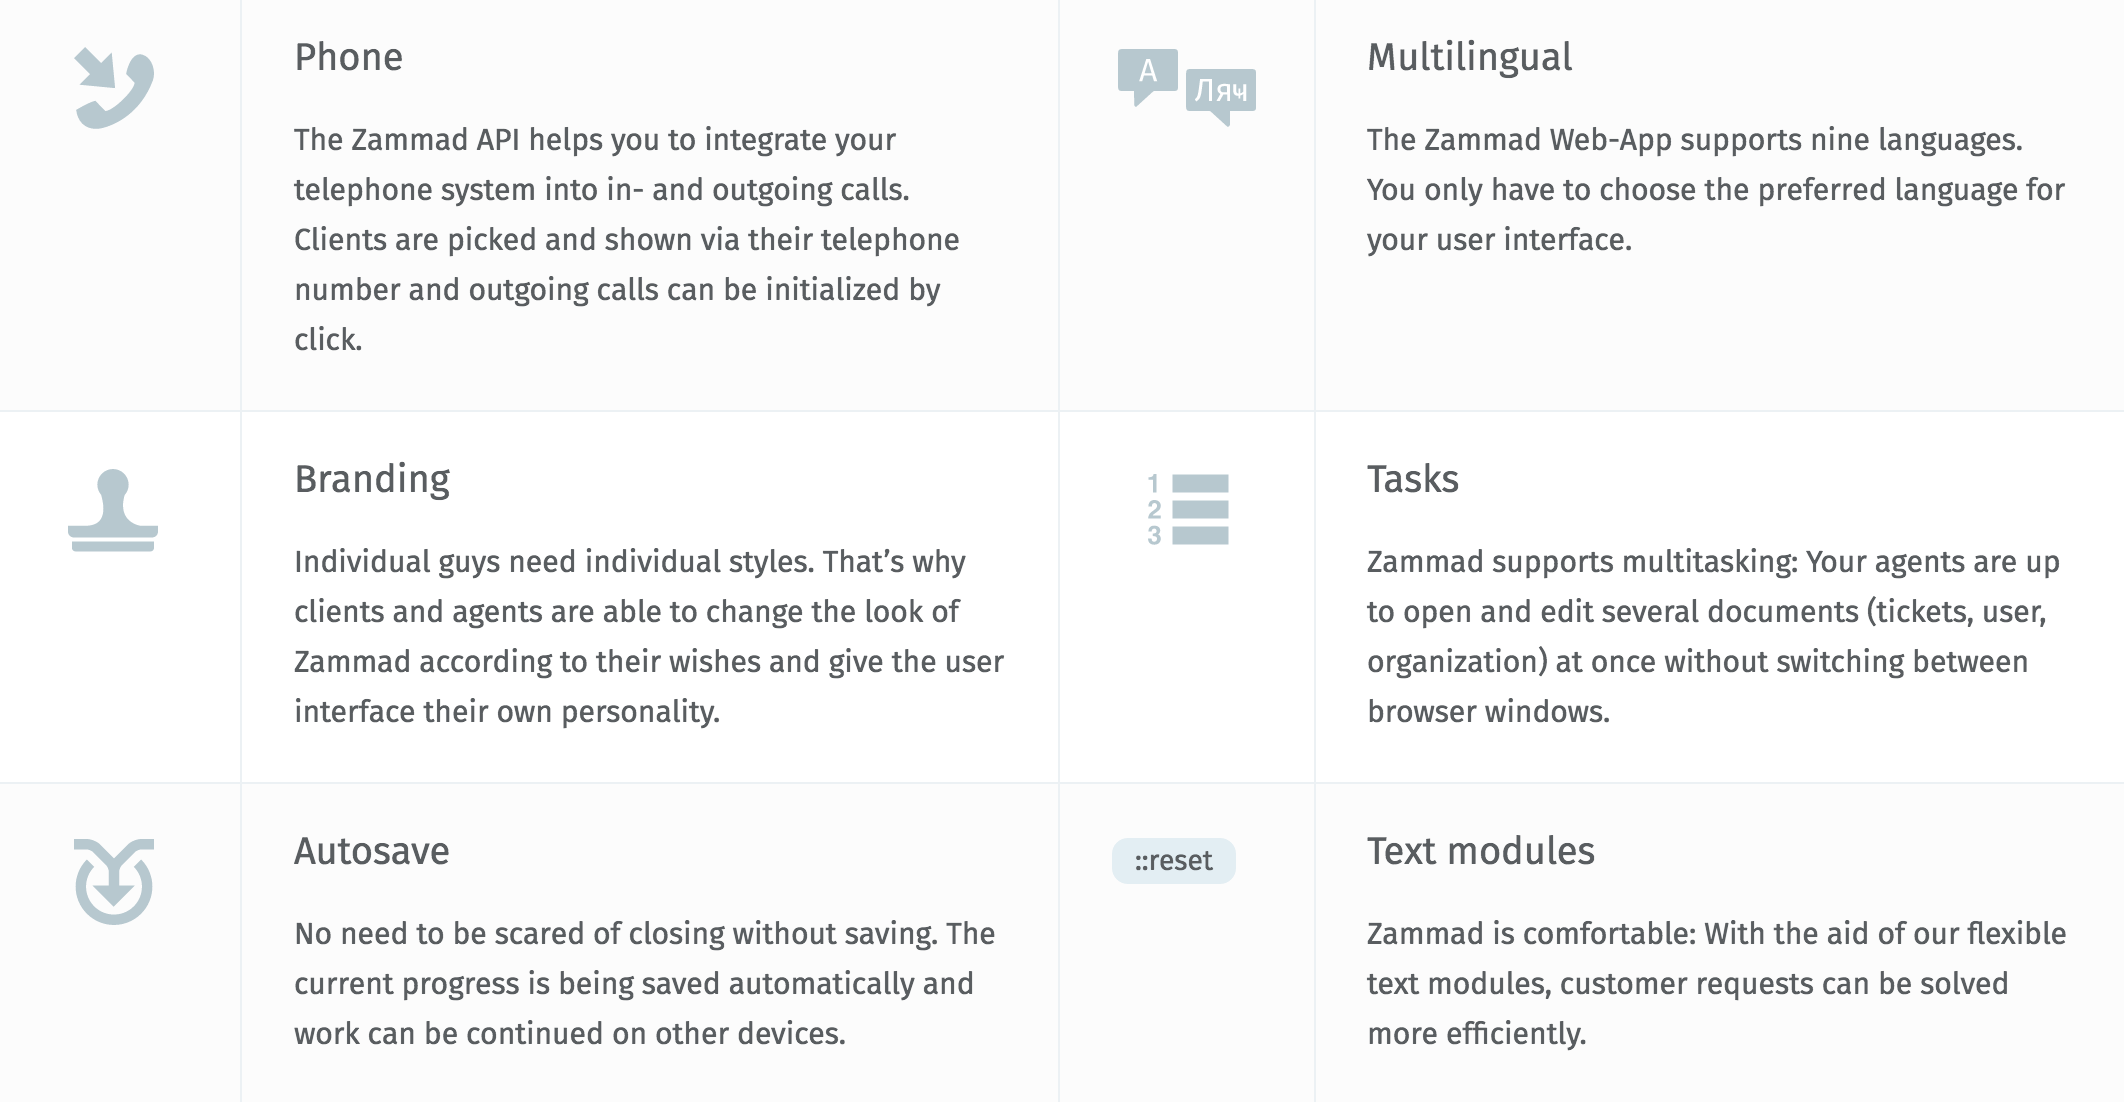Click the stacked bars in Tasks icon

tap(1200, 510)
